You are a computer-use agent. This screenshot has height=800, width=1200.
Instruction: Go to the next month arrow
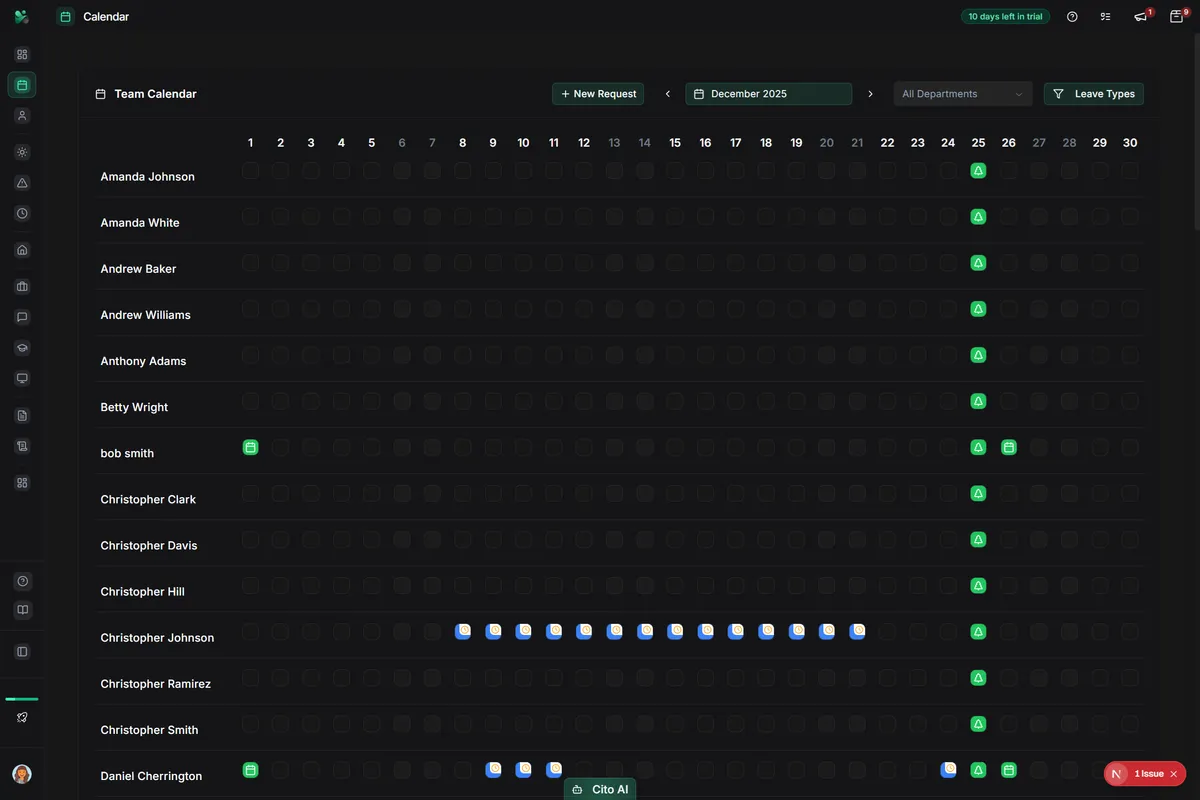click(870, 94)
